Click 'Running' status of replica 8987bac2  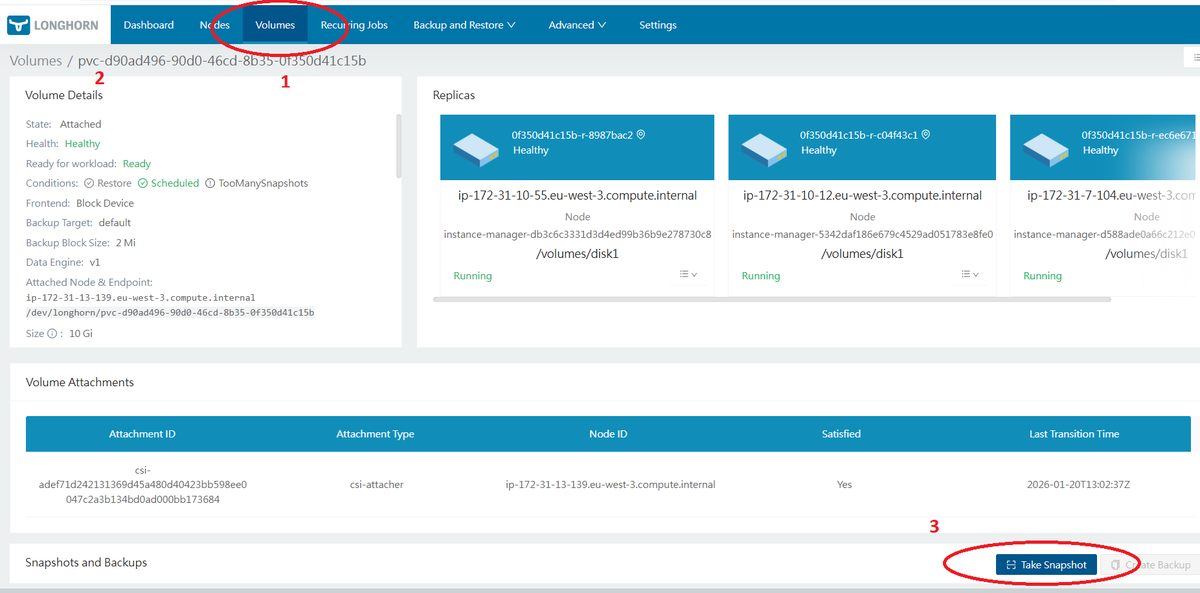click(x=473, y=276)
